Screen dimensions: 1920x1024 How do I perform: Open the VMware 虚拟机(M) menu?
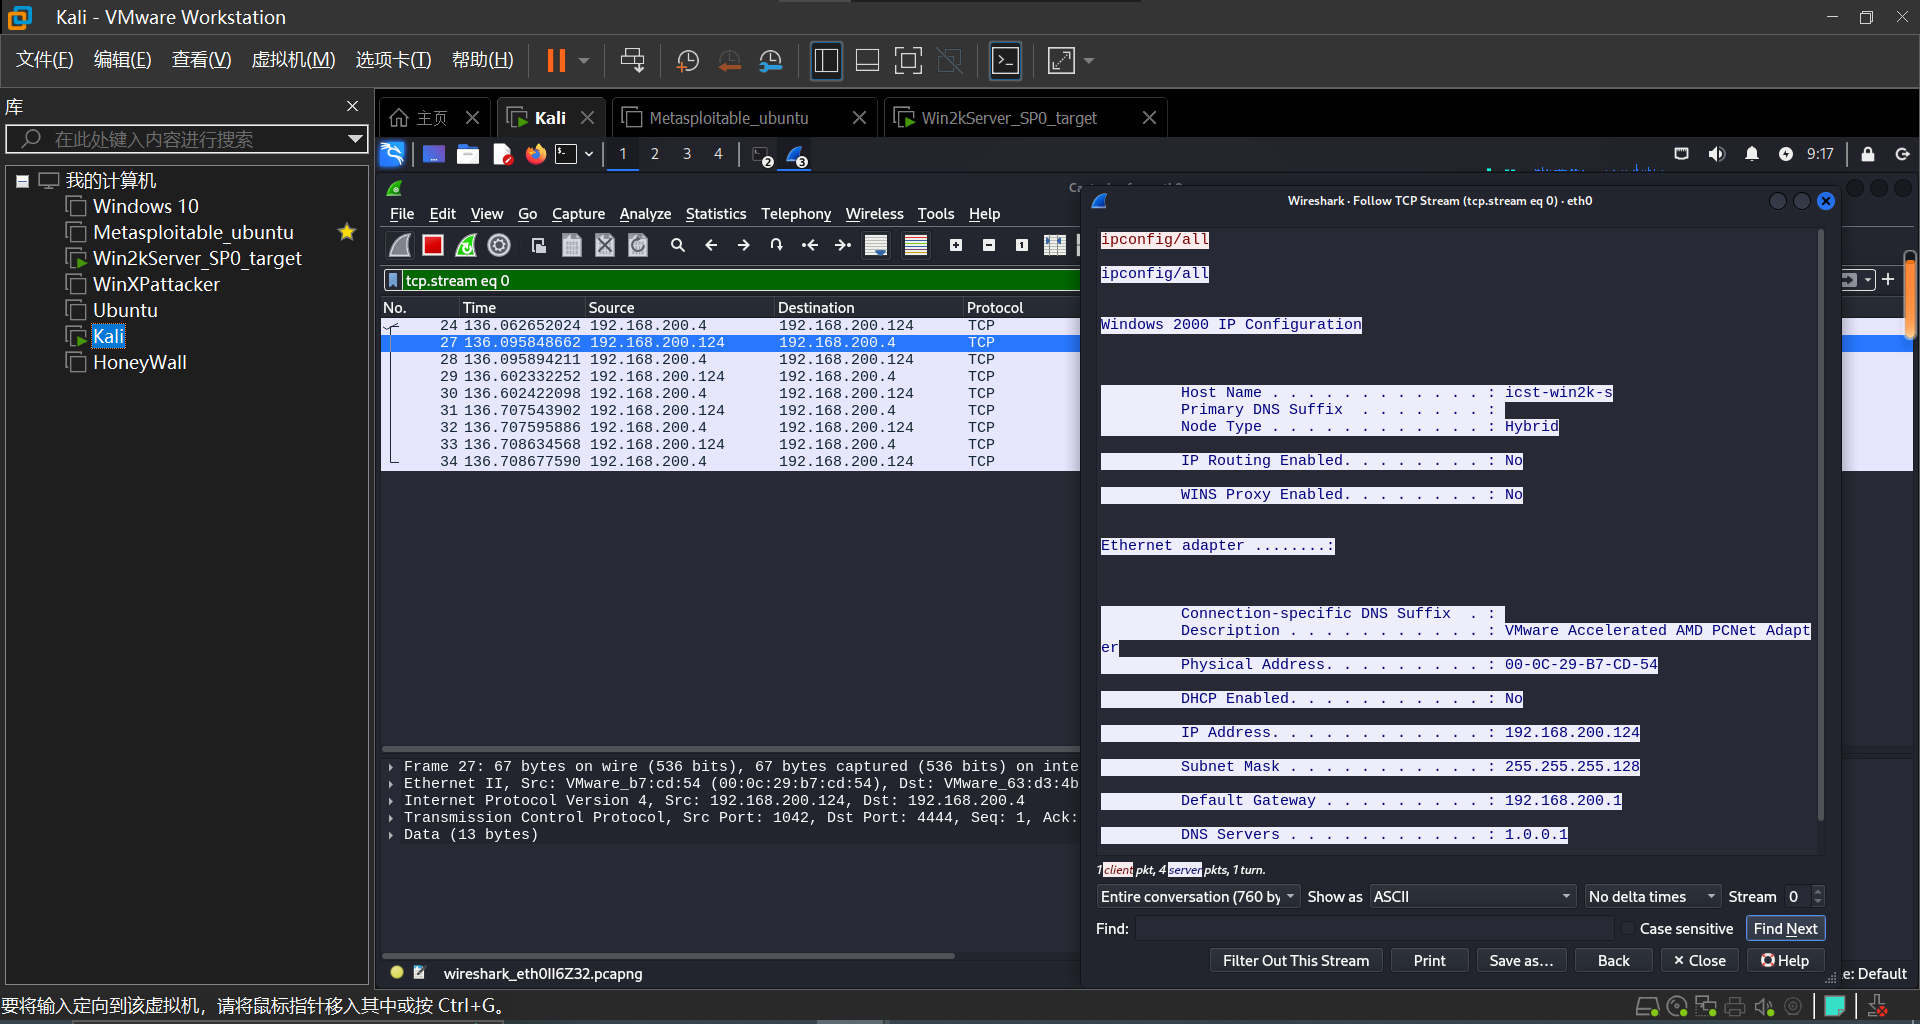[293, 61]
